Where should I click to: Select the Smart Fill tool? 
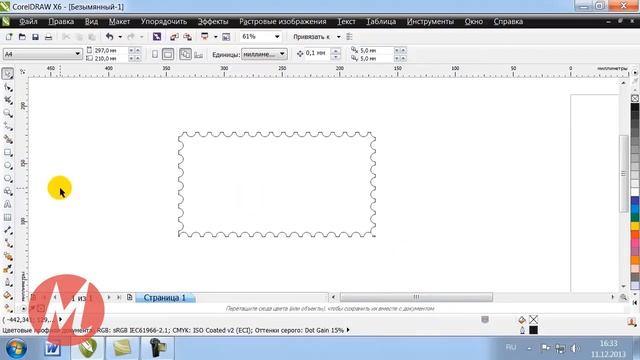[x=8, y=139]
